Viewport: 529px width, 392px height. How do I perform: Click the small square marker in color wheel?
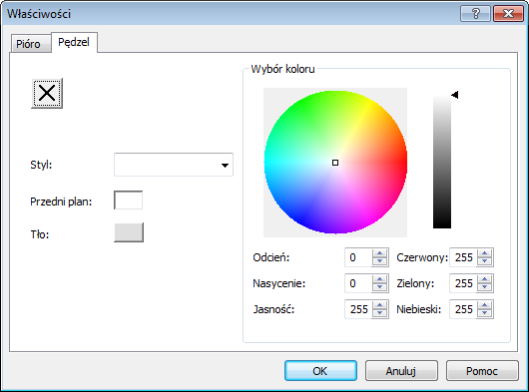click(335, 163)
